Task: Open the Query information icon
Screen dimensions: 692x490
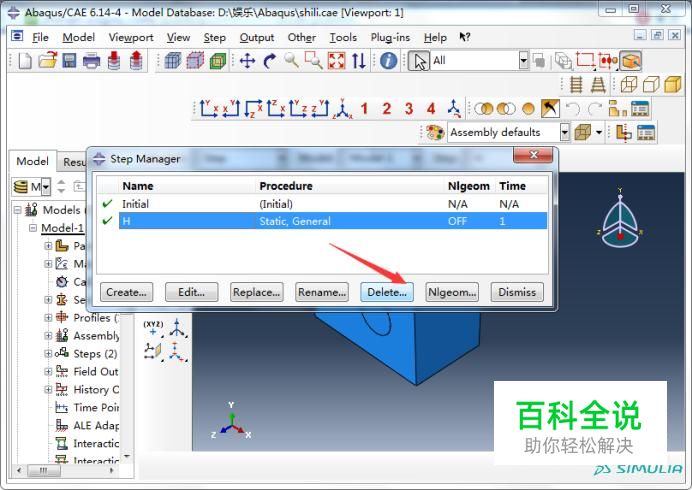Action: pyautogui.click(x=388, y=60)
